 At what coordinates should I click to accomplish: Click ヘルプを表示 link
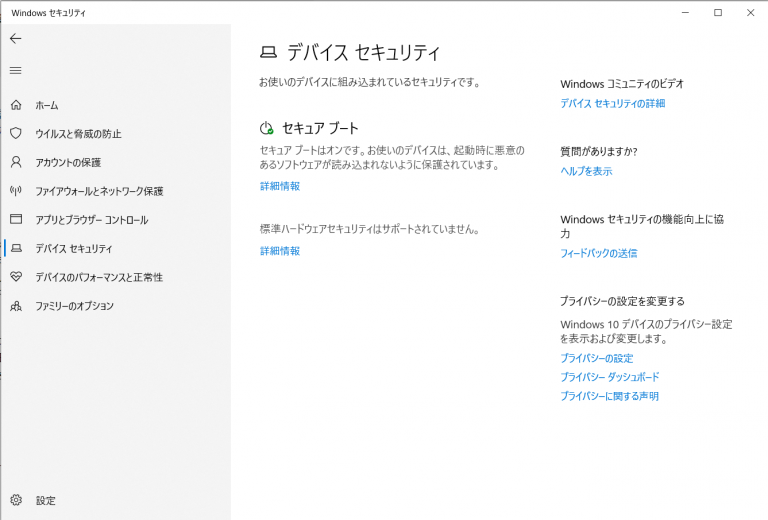[x=586, y=171]
